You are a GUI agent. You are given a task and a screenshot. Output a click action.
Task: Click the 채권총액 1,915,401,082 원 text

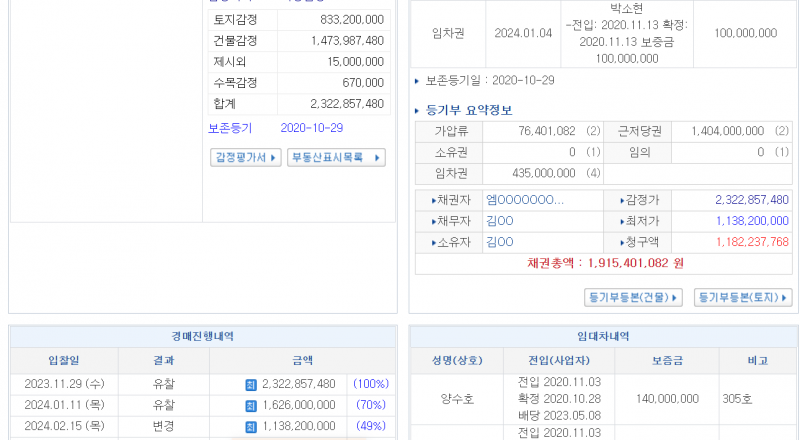pos(605,263)
